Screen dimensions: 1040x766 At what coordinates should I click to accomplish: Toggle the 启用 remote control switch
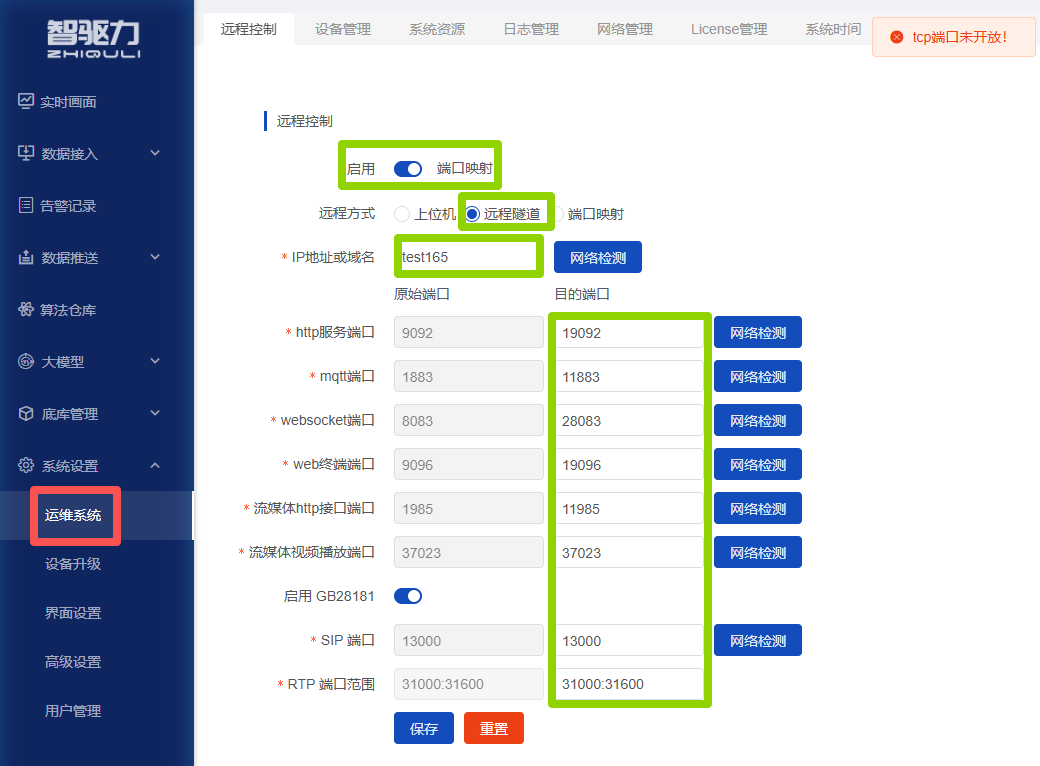(408, 169)
